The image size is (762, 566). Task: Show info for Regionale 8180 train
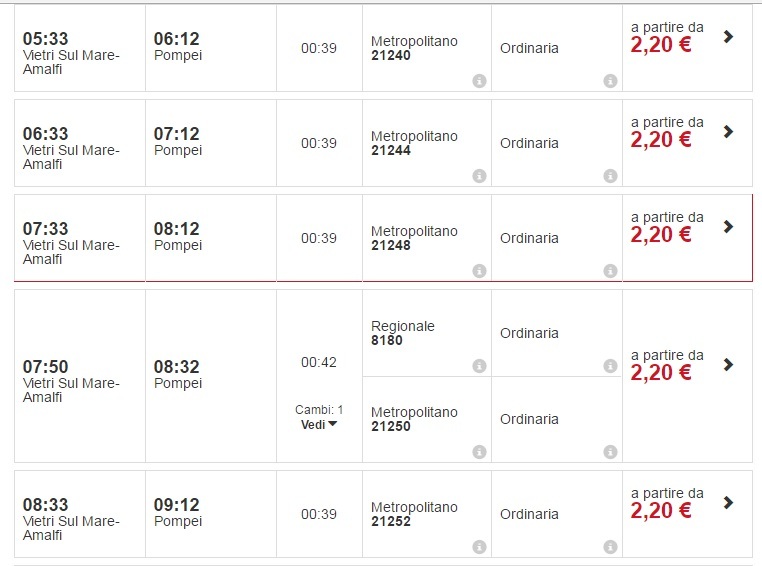(479, 366)
